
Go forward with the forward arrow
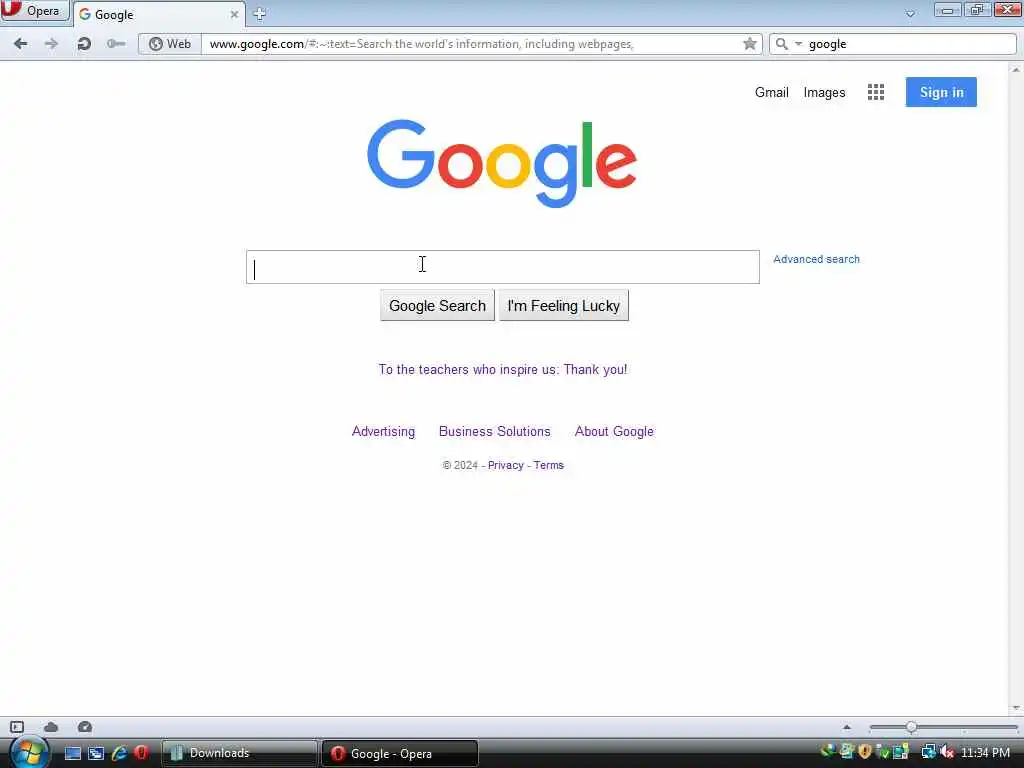click(x=51, y=44)
